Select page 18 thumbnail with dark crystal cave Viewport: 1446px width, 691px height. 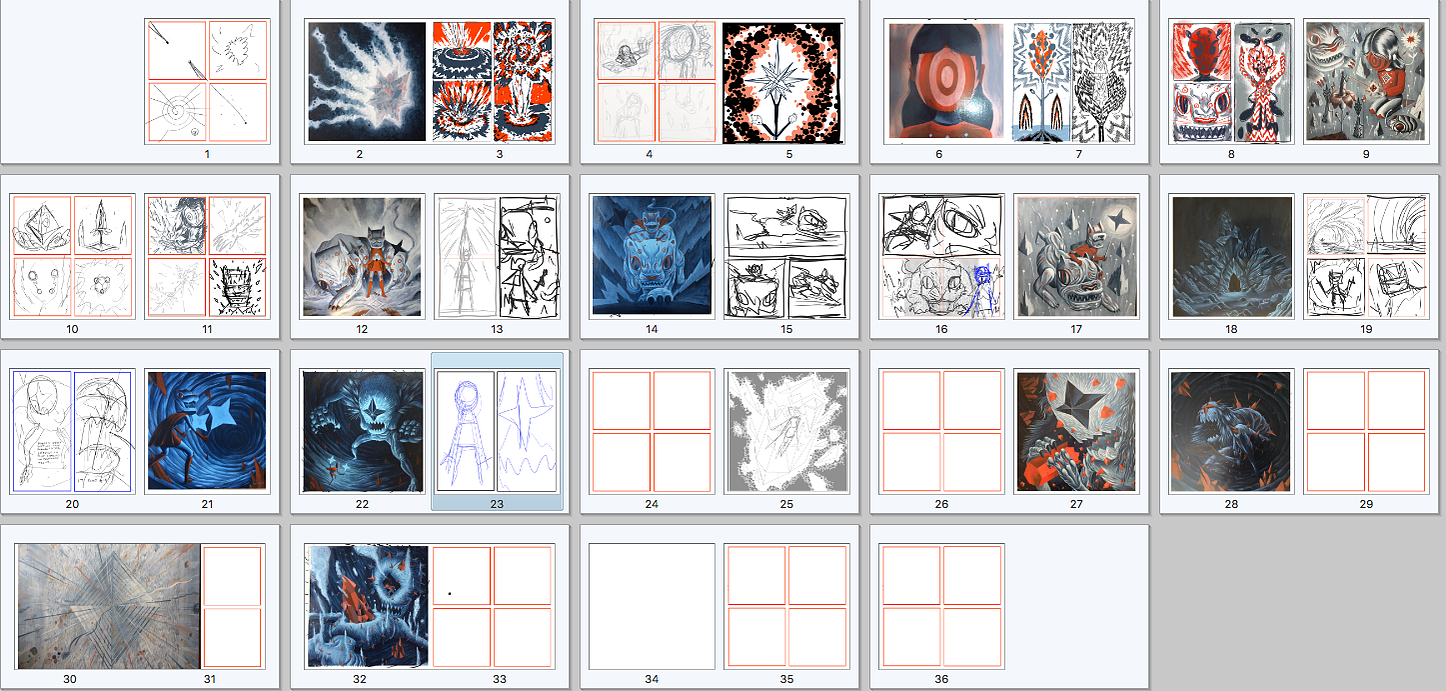1232,257
